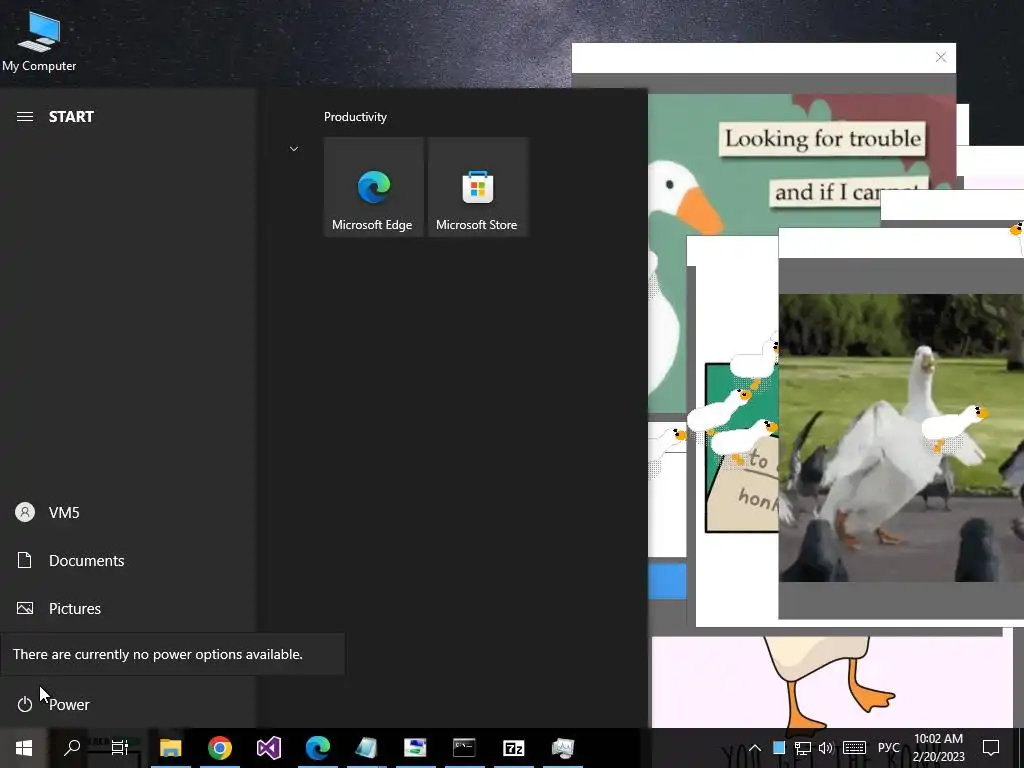Open the monitor app taskbar icon
1024x768 pixels.
[563, 748]
